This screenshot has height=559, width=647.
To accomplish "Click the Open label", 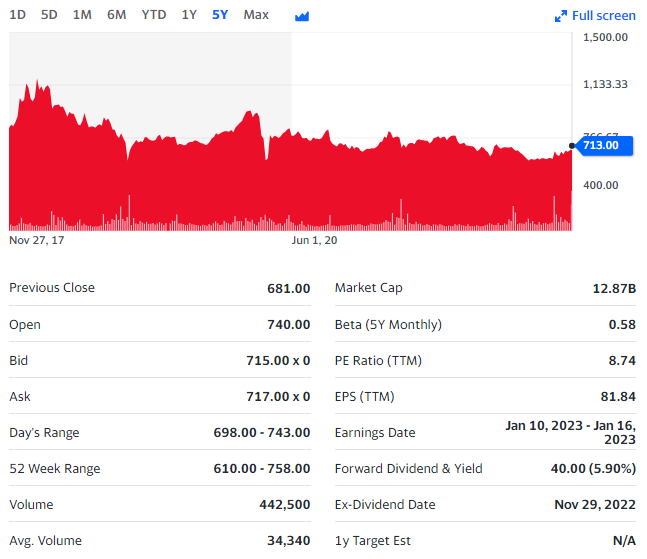I will tap(25, 325).
